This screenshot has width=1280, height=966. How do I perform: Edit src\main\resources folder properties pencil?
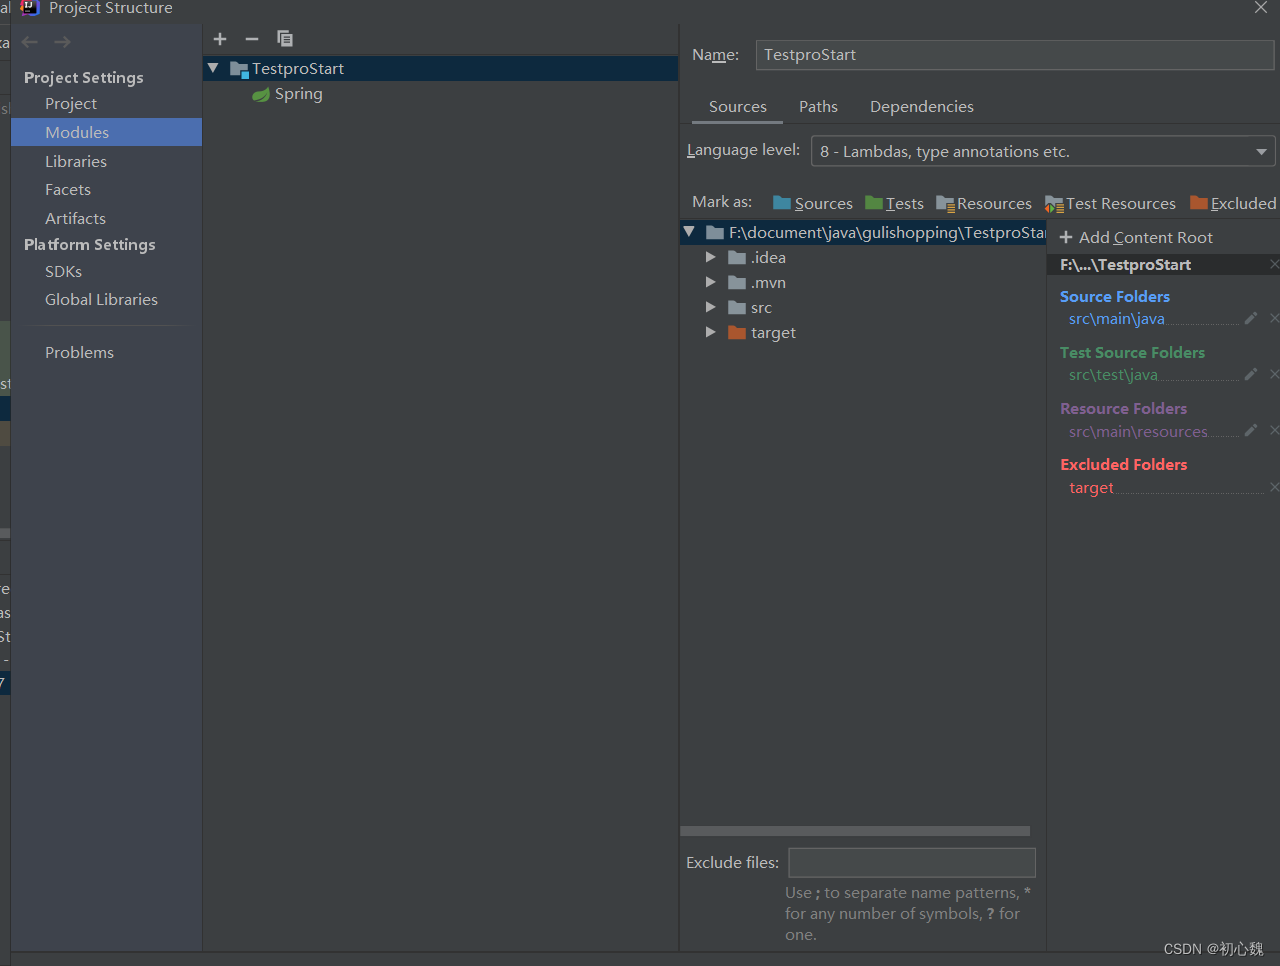click(x=1250, y=430)
